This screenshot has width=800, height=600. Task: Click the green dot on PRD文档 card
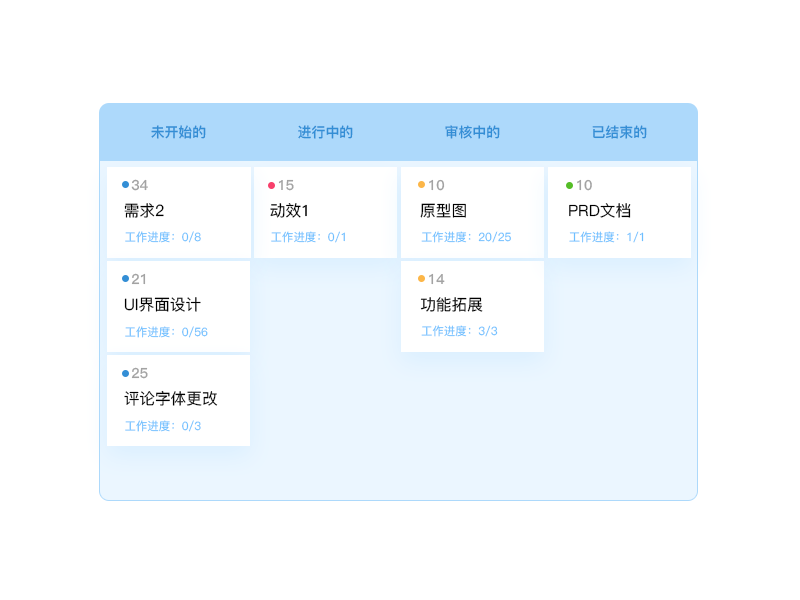click(569, 185)
